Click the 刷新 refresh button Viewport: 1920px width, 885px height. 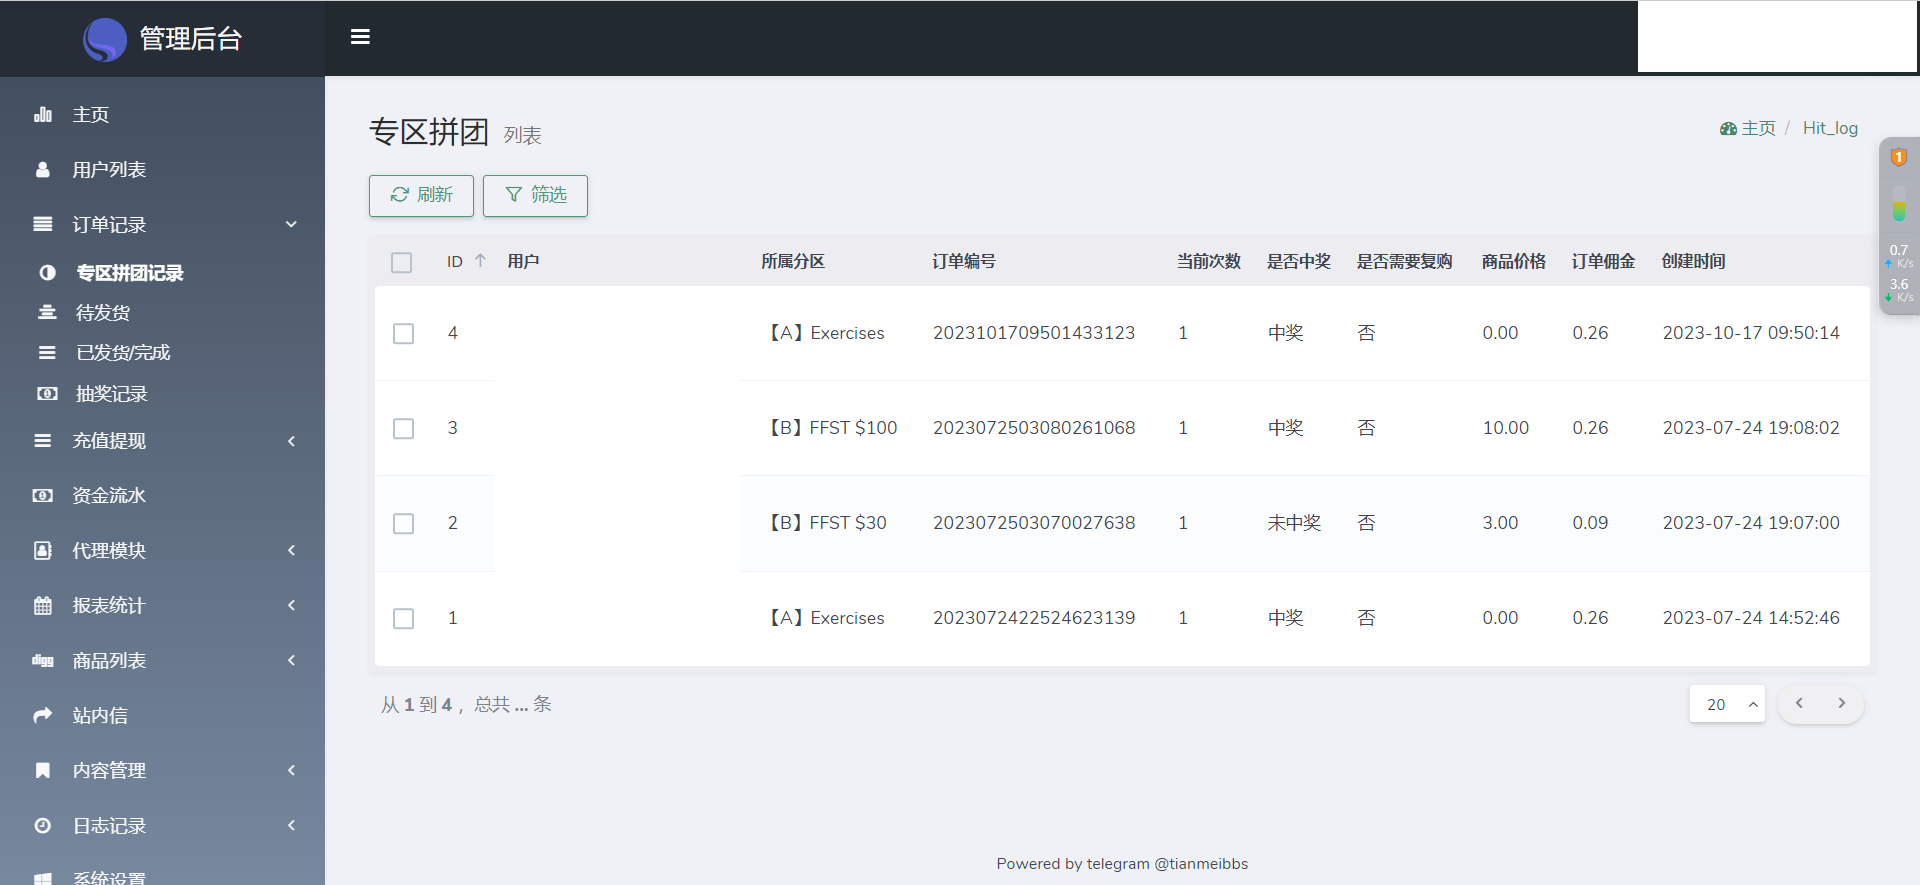pyautogui.click(x=421, y=196)
